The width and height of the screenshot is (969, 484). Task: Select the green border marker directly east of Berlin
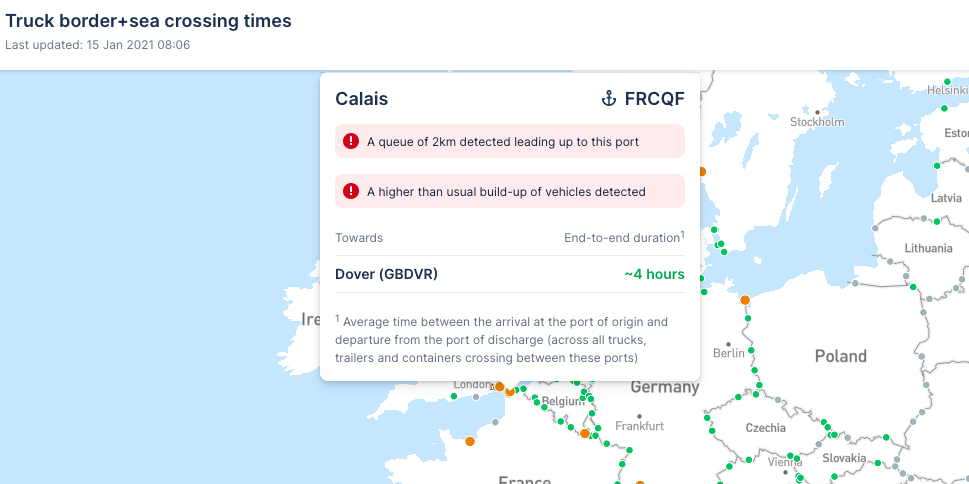pos(751,352)
